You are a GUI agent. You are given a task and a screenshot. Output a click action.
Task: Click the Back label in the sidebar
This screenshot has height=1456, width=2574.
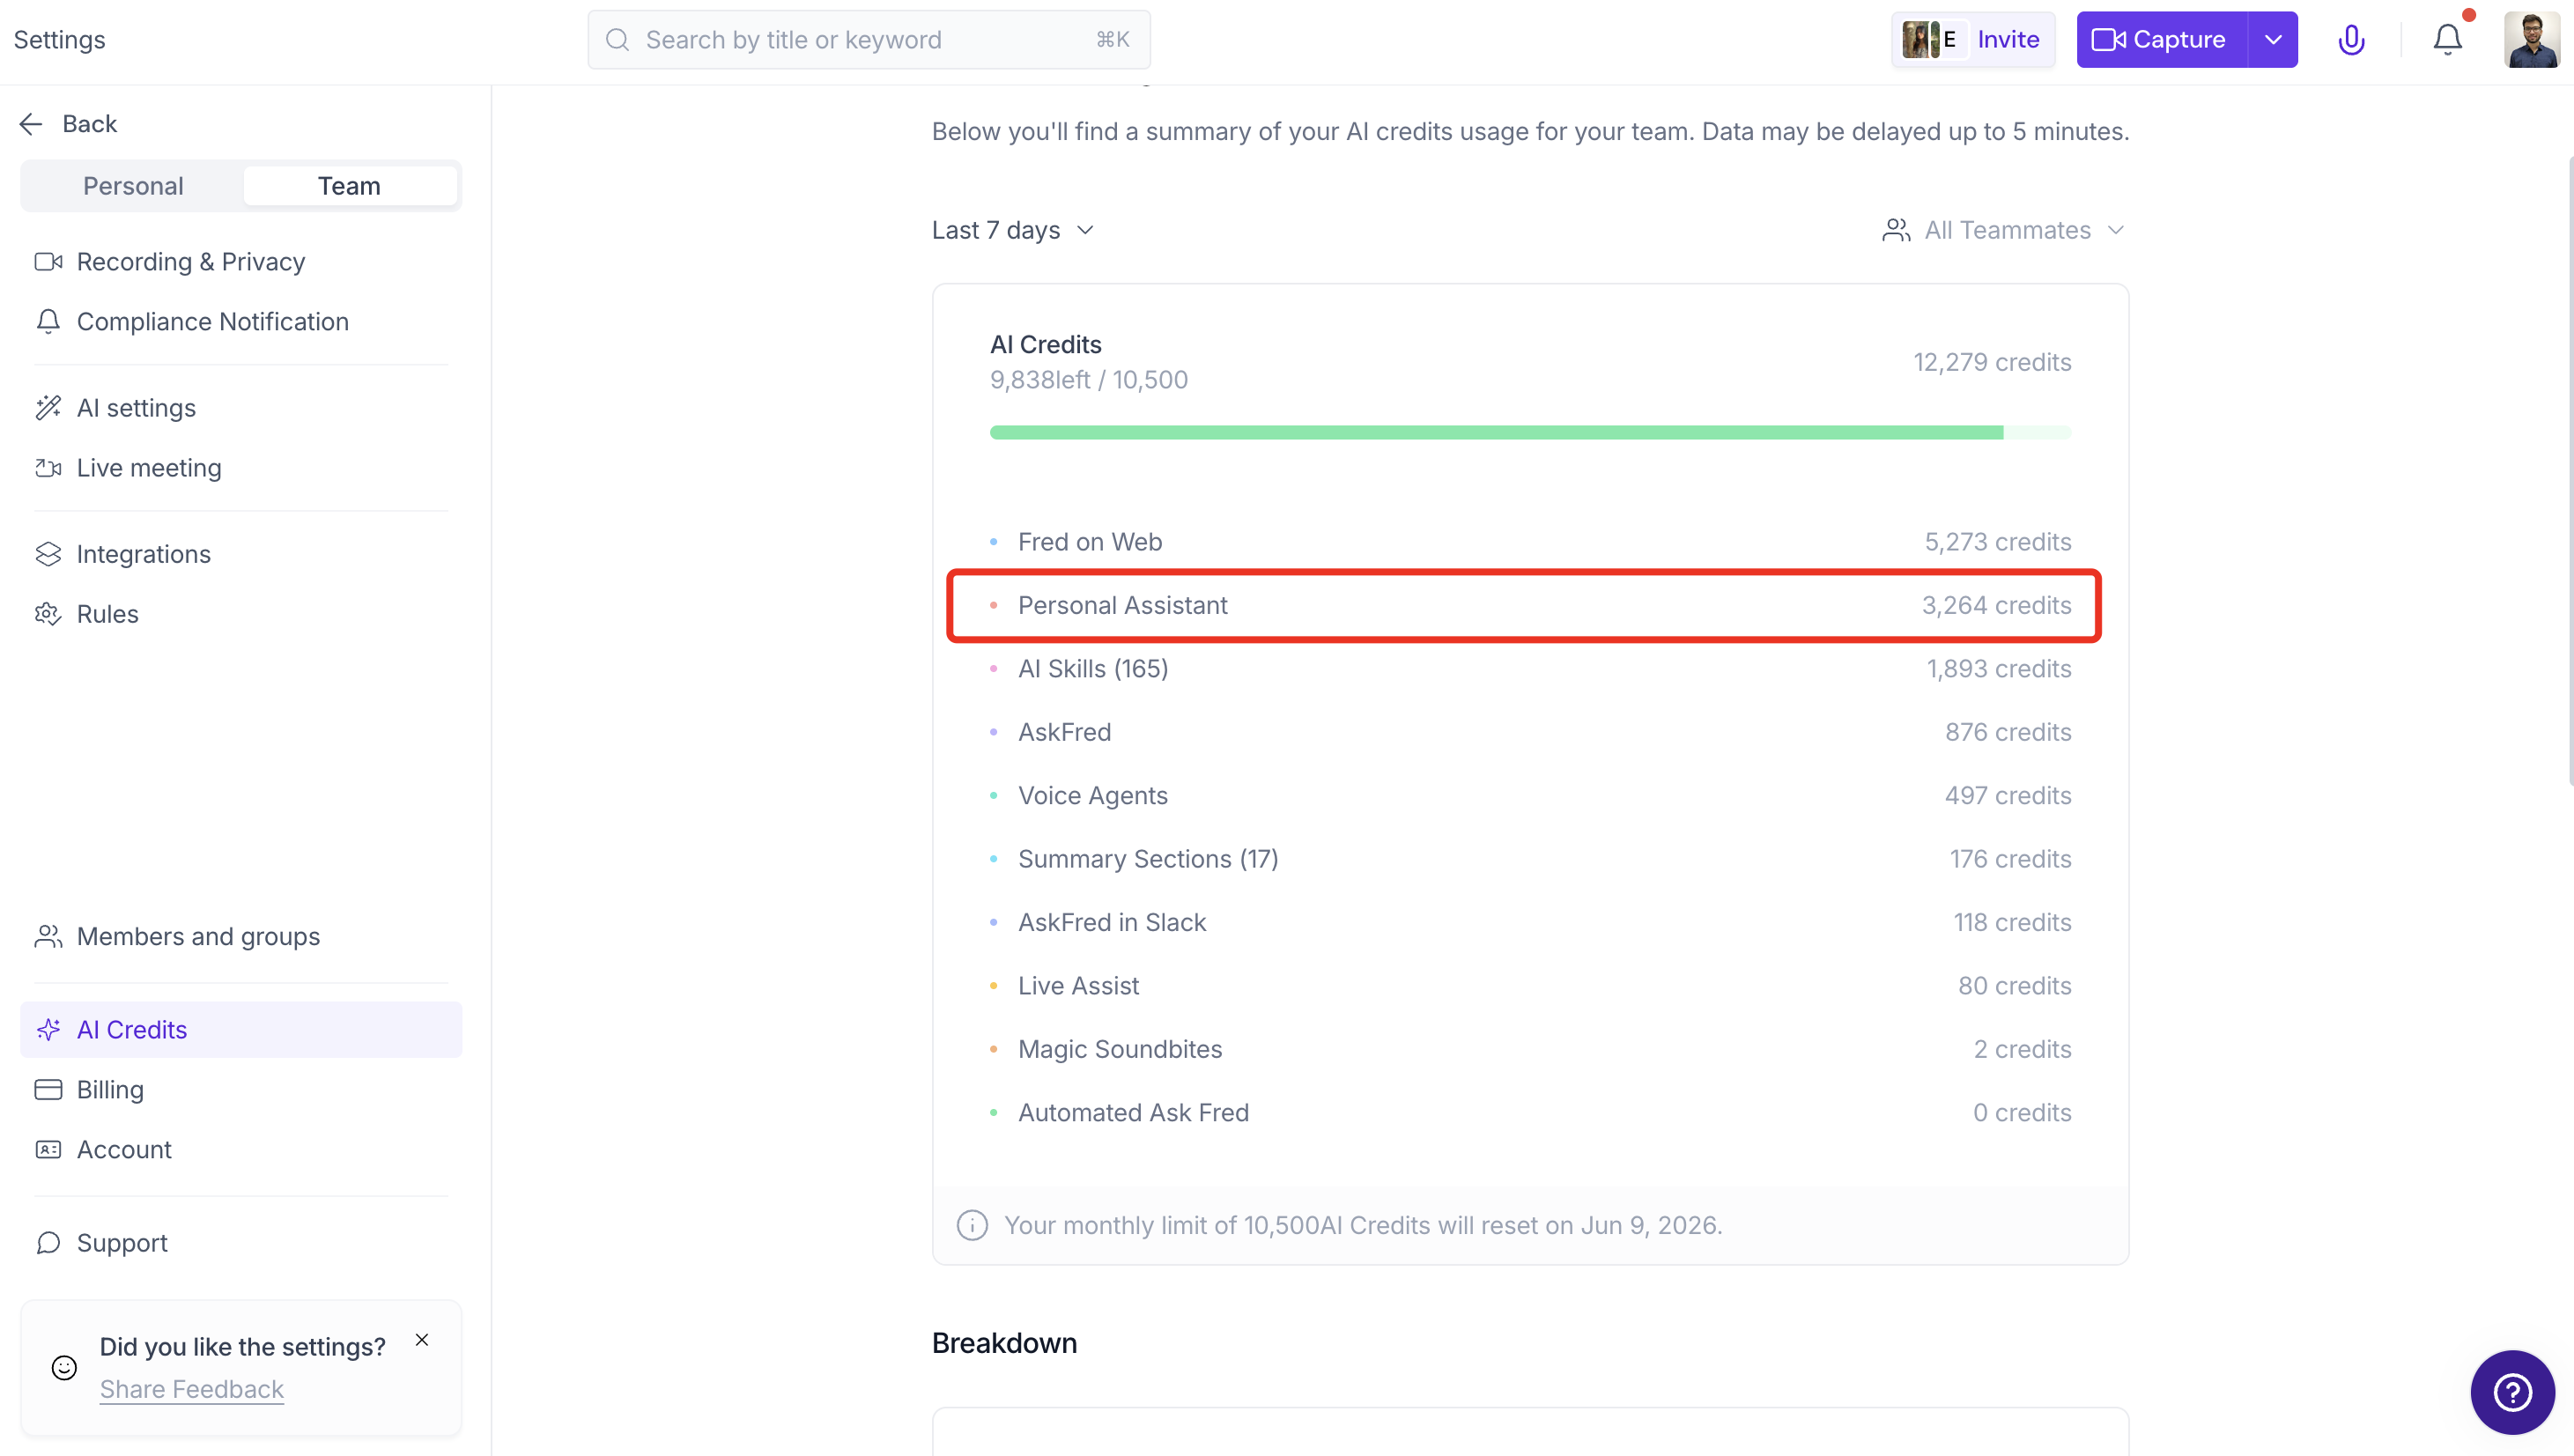[x=90, y=124]
